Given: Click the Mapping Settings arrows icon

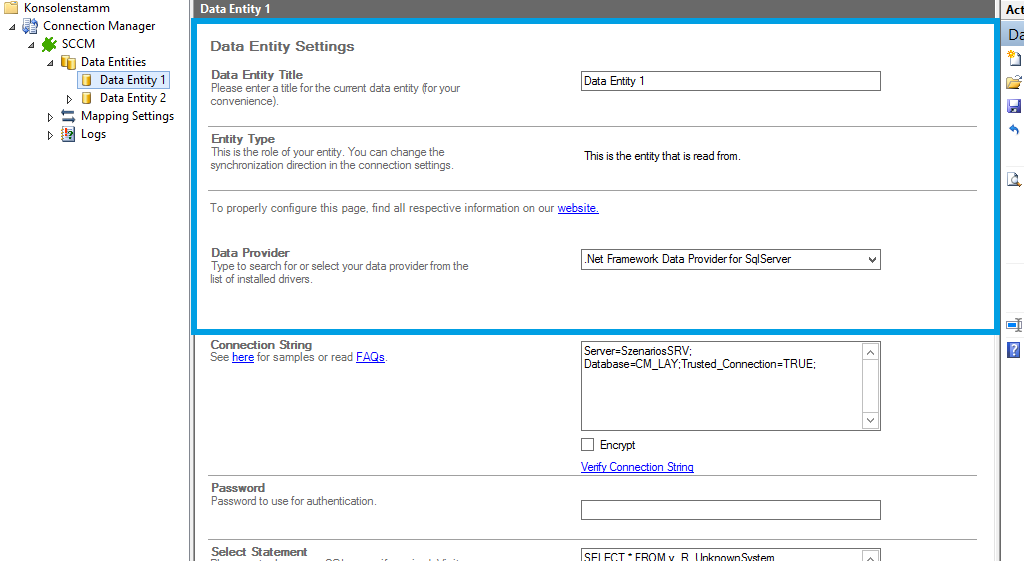Looking at the screenshot, I should pos(68,116).
